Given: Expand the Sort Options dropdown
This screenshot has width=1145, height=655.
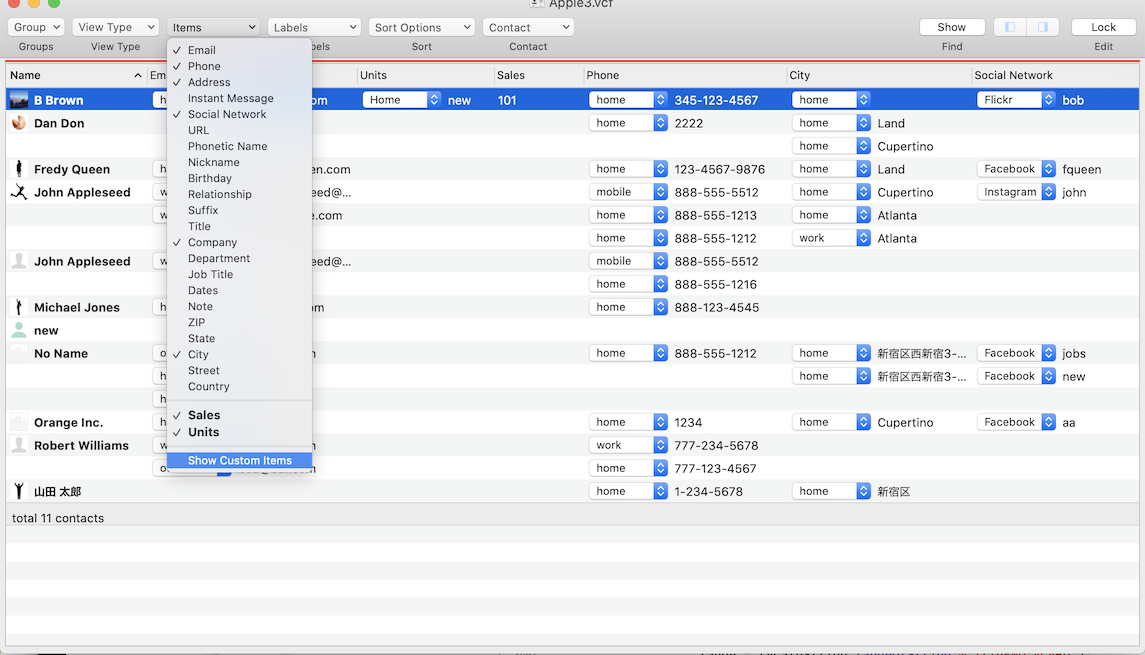Looking at the screenshot, I should (421, 27).
